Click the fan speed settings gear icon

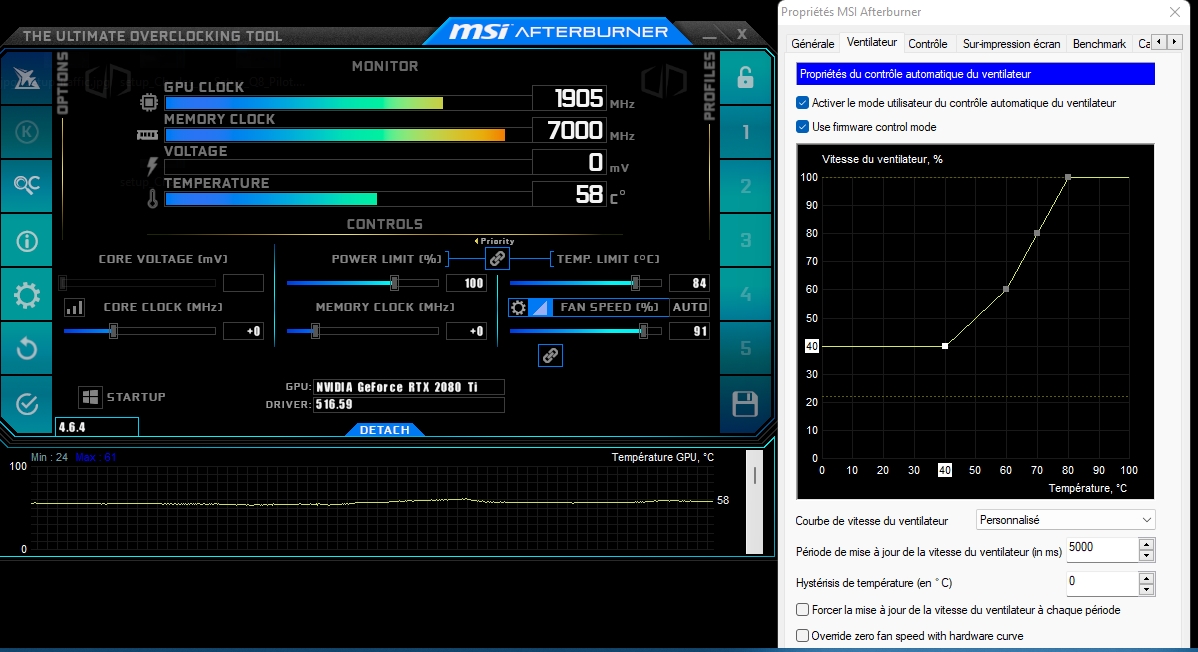[x=518, y=307]
